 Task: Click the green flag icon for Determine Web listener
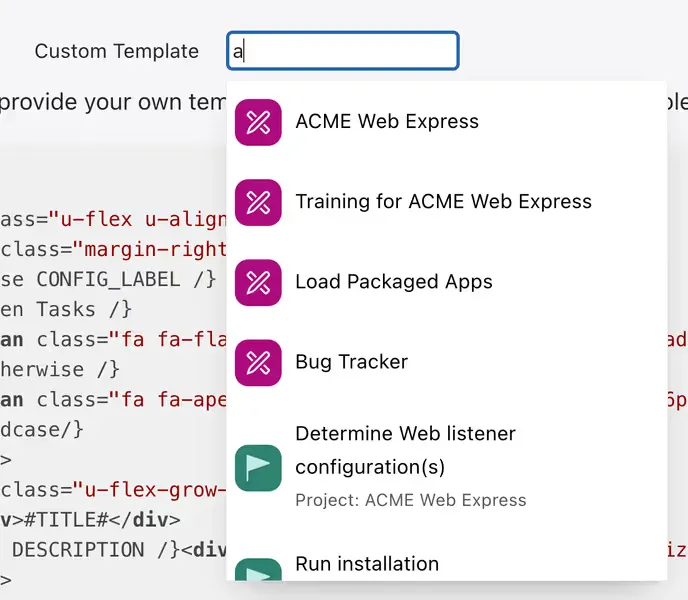(x=258, y=468)
